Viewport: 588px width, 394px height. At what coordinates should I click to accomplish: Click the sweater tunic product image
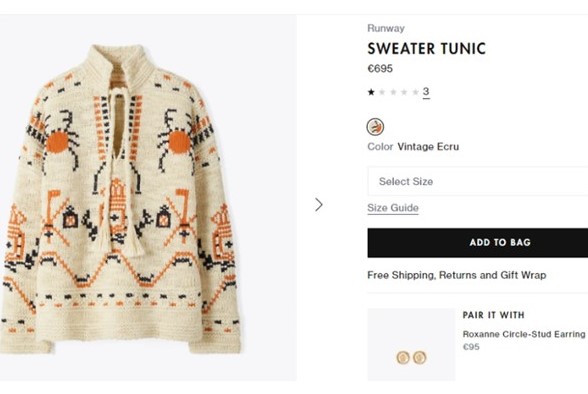pyautogui.click(x=121, y=199)
